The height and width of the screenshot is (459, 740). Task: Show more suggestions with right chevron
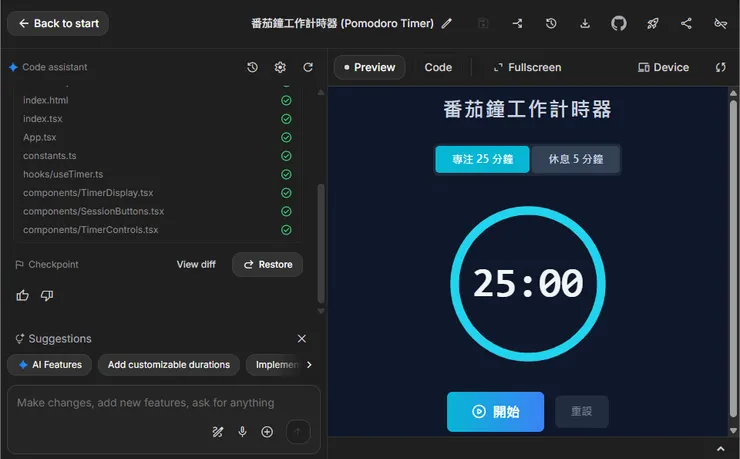pos(309,365)
